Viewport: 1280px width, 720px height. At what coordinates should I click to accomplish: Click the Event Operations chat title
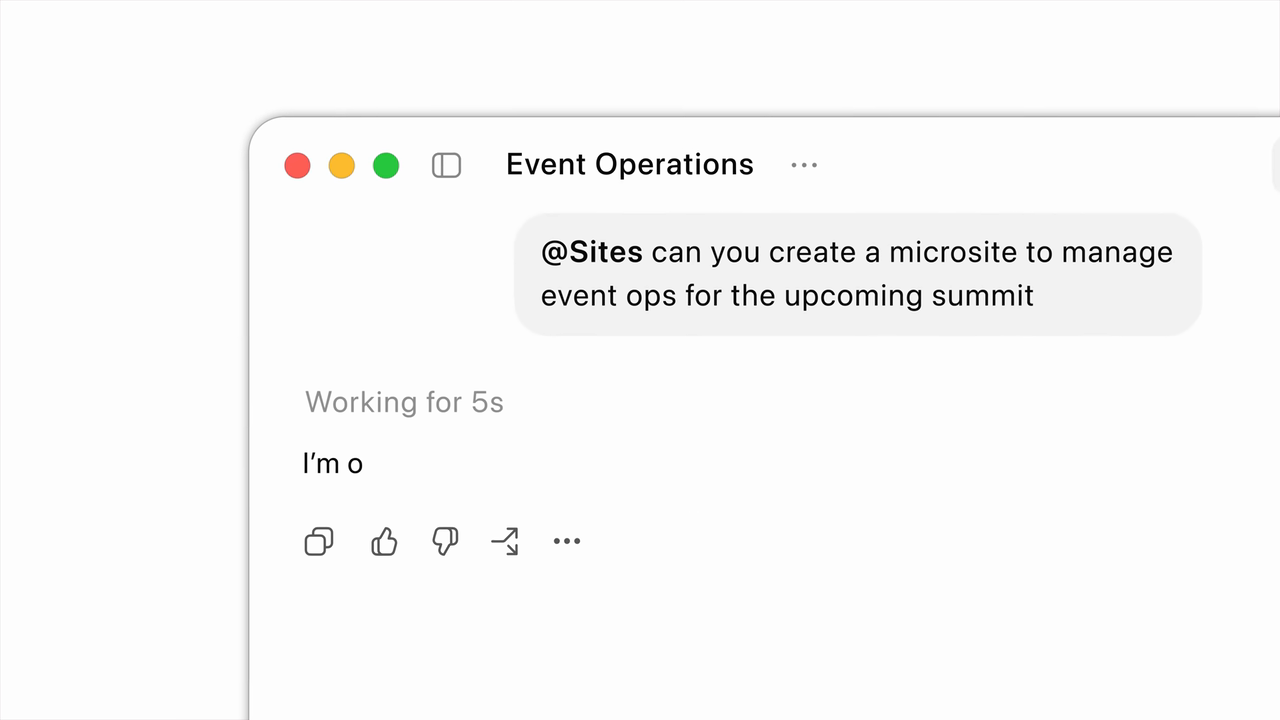pos(630,164)
